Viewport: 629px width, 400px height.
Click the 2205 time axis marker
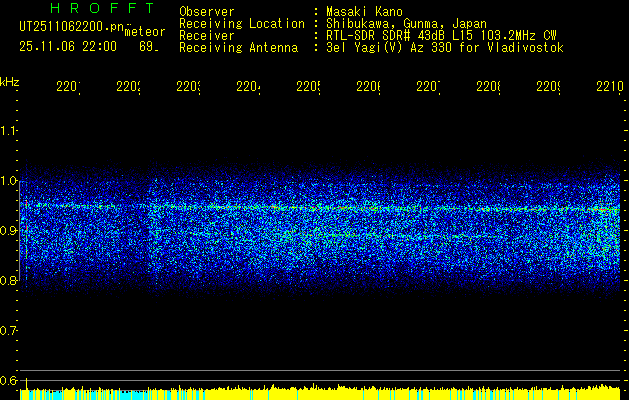[x=308, y=87]
